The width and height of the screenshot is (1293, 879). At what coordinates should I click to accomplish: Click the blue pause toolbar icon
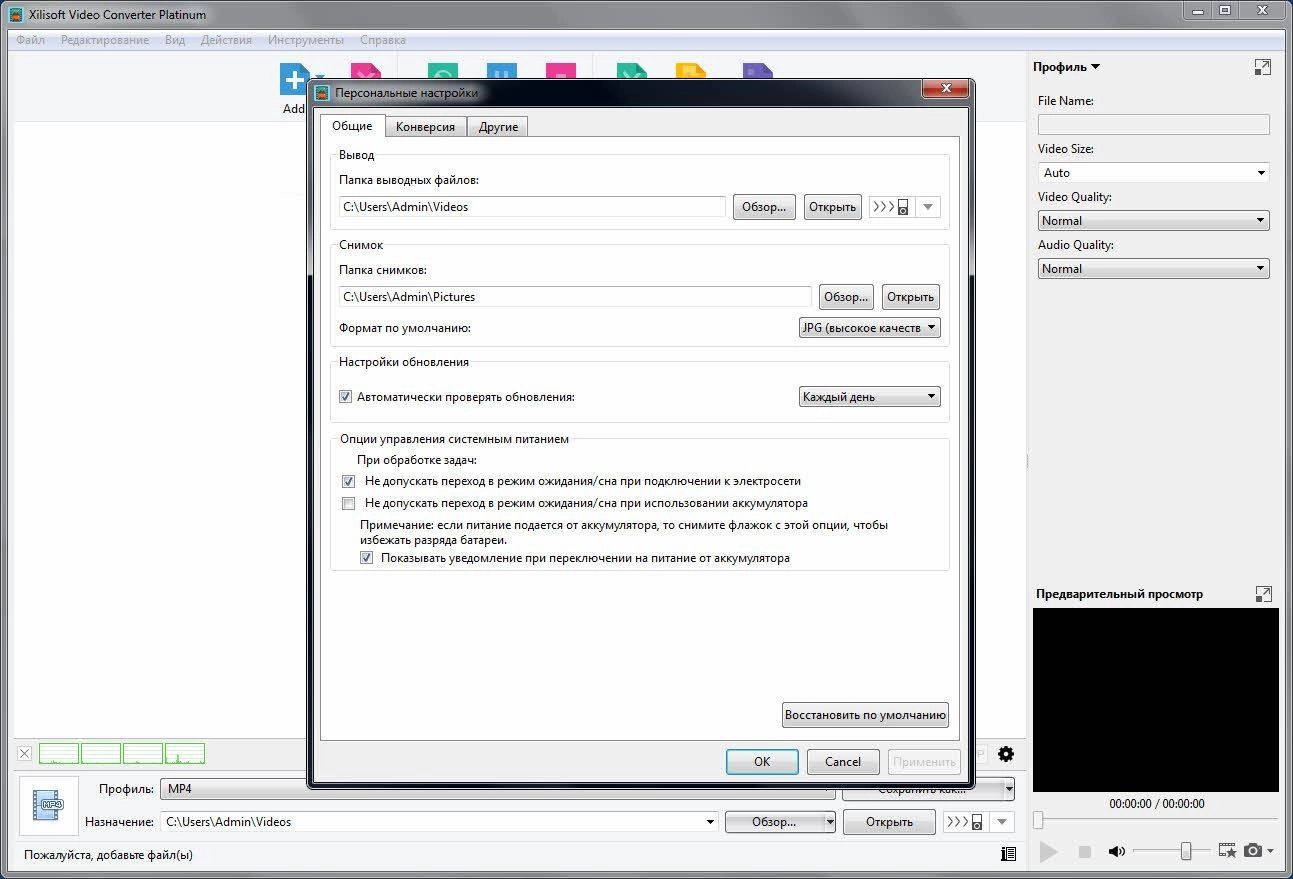tap(501, 72)
